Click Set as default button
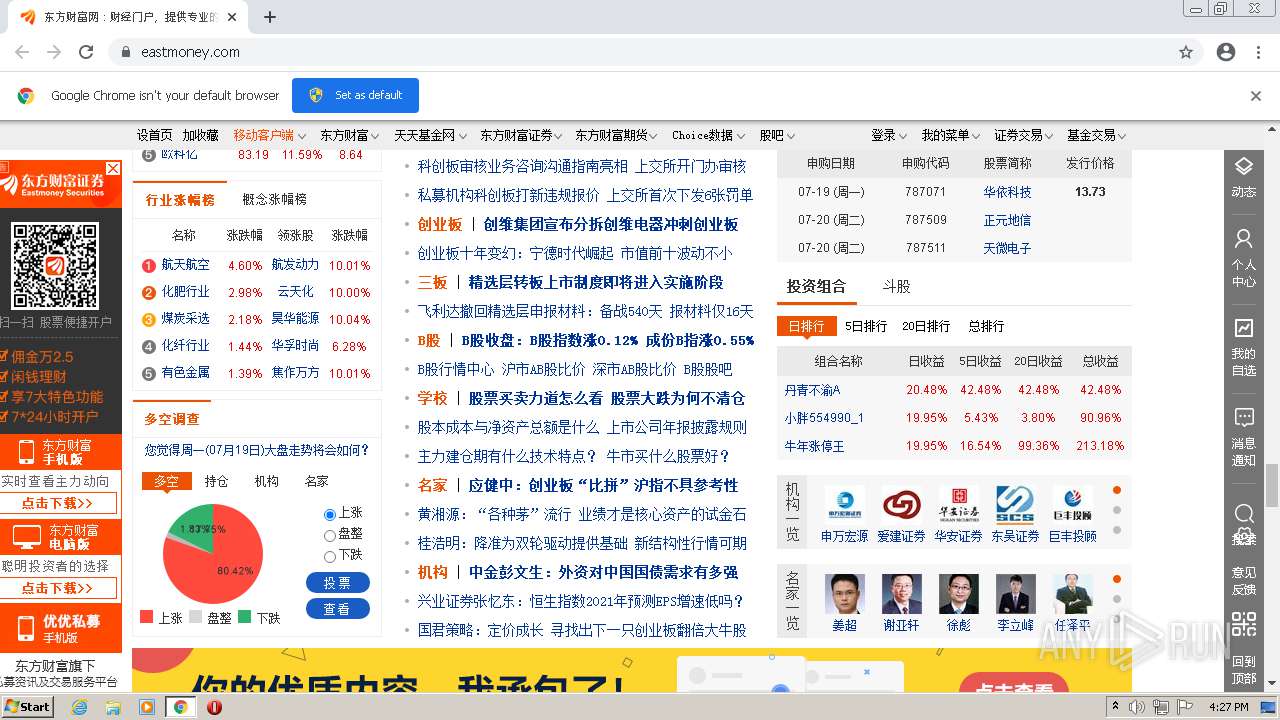 355,95
